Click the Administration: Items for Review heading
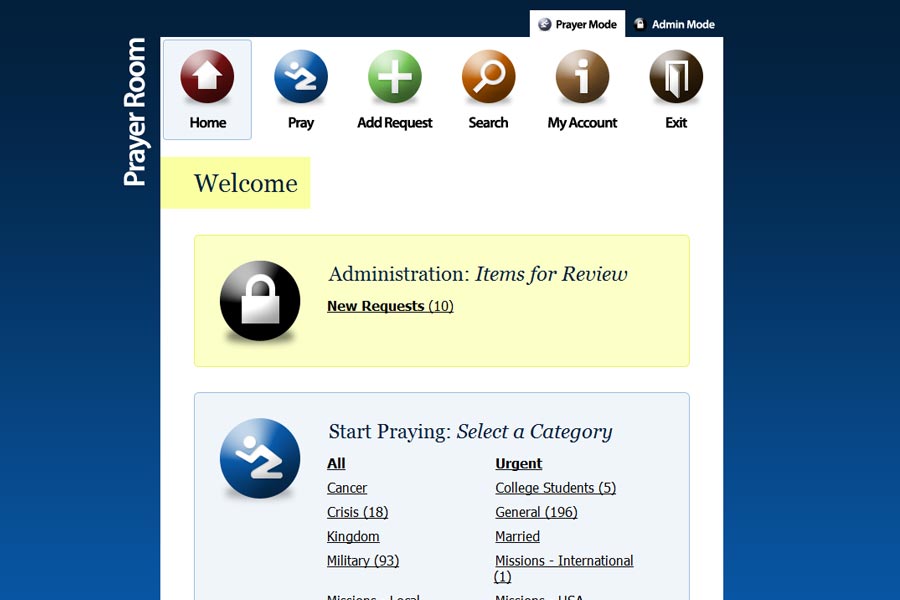900x600 pixels. click(x=478, y=274)
